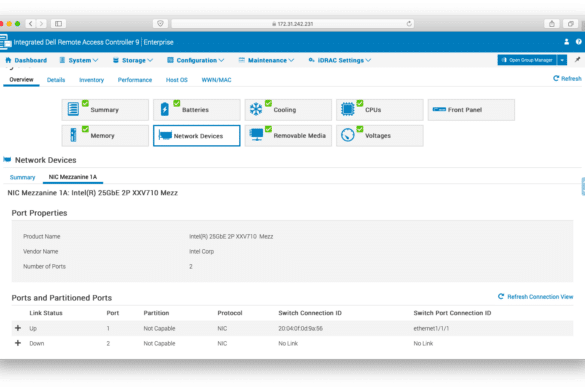Switch to the Performance tab
The image size is (585, 390).
click(x=135, y=80)
